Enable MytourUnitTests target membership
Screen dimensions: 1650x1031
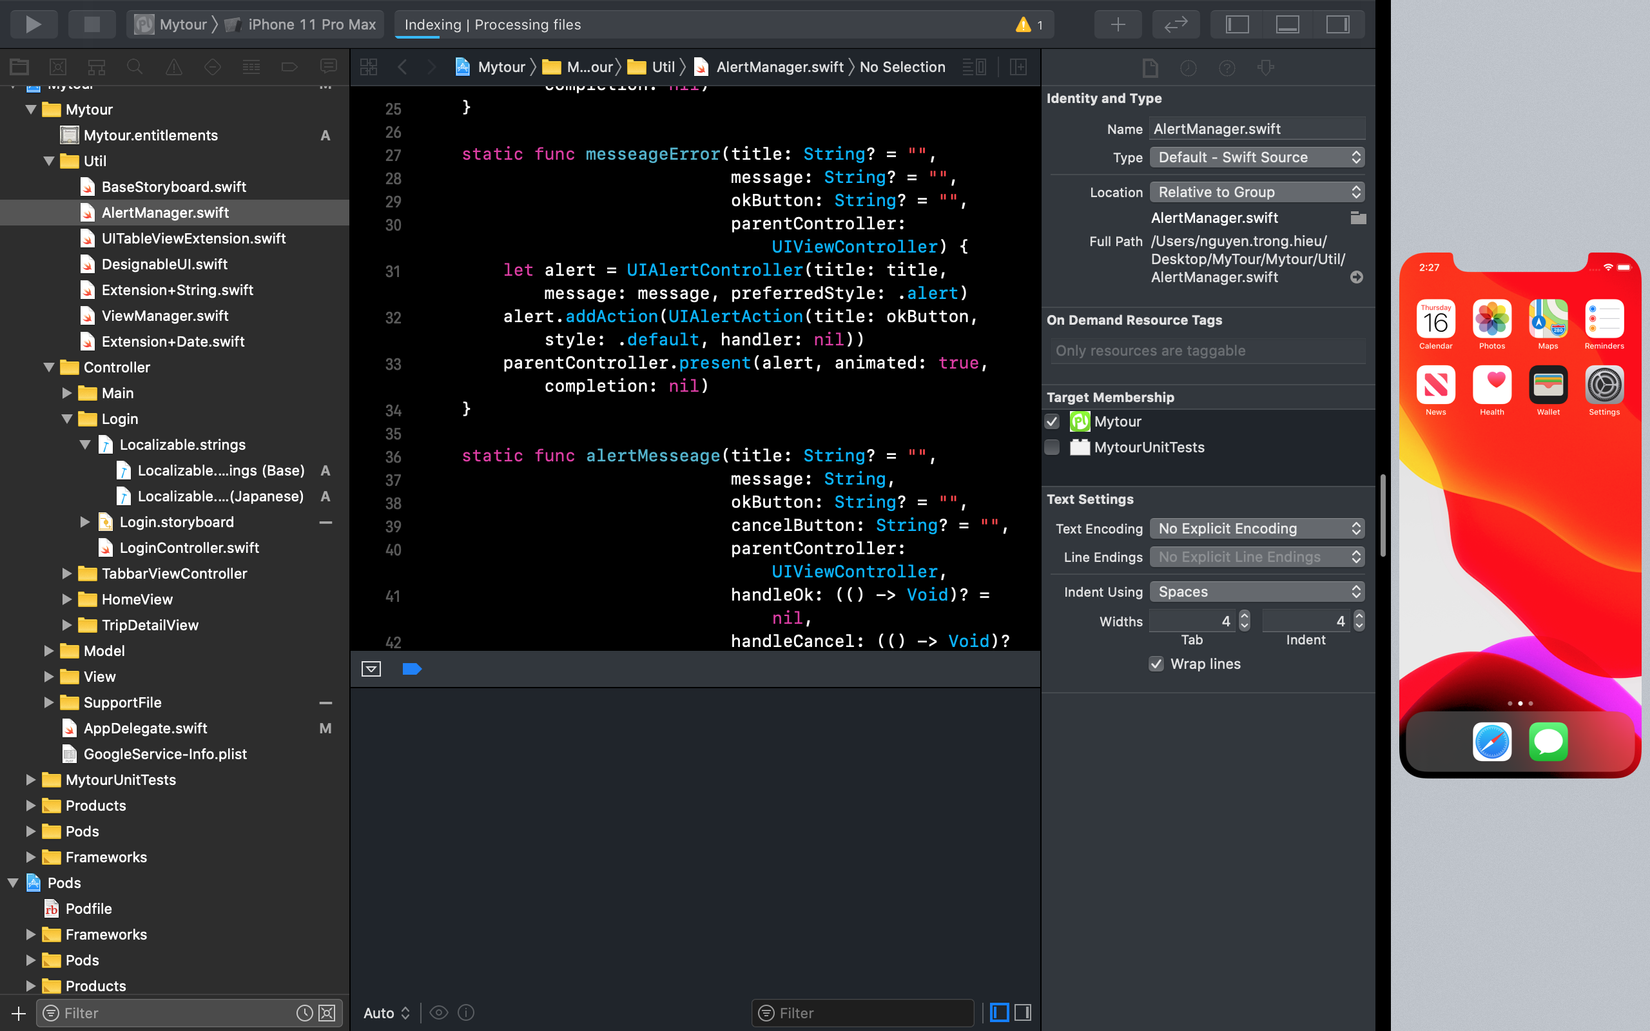1052,448
